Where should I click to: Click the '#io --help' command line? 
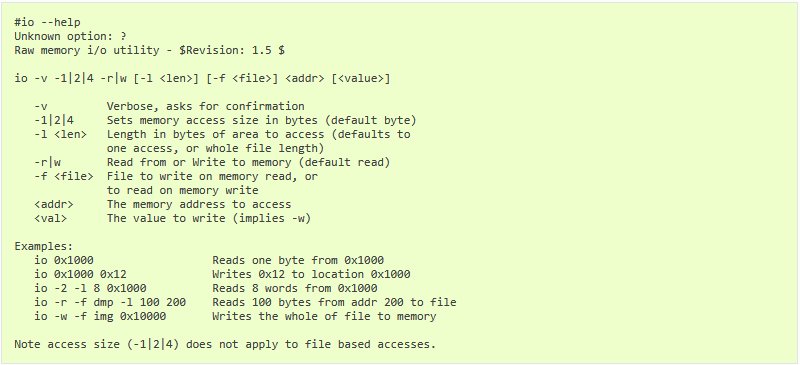point(47,22)
